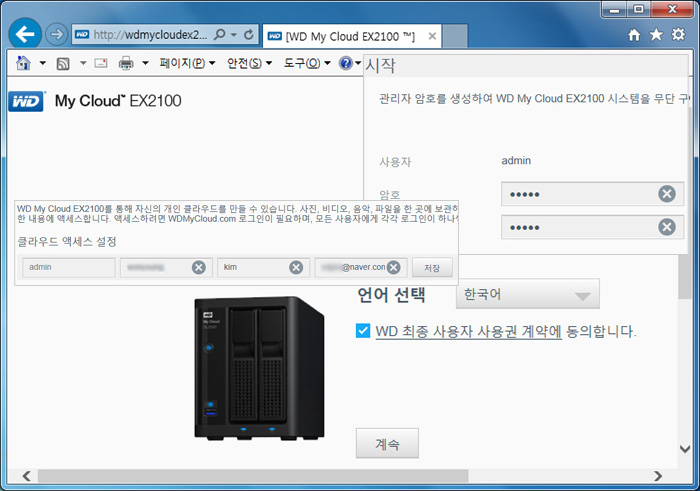Click the command bar Home icon
Viewport: 700px width, 491px height.
(x=23, y=63)
